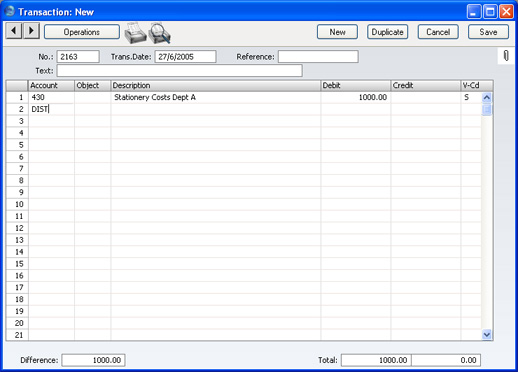The height and width of the screenshot is (372, 518).
Task: Open the Operations menu
Action: click(x=82, y=32)
